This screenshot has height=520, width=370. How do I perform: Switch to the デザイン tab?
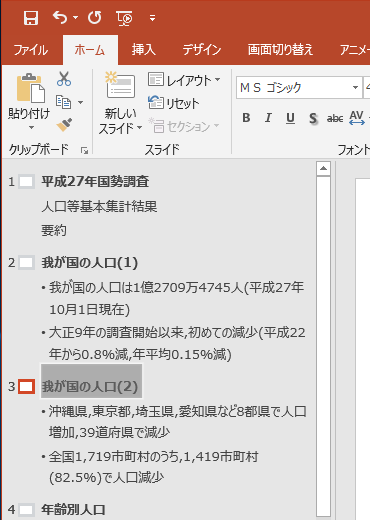[202, 50]
